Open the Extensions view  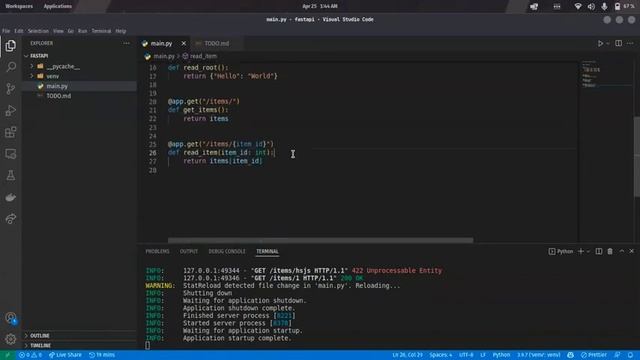click(x=11, y=132)
